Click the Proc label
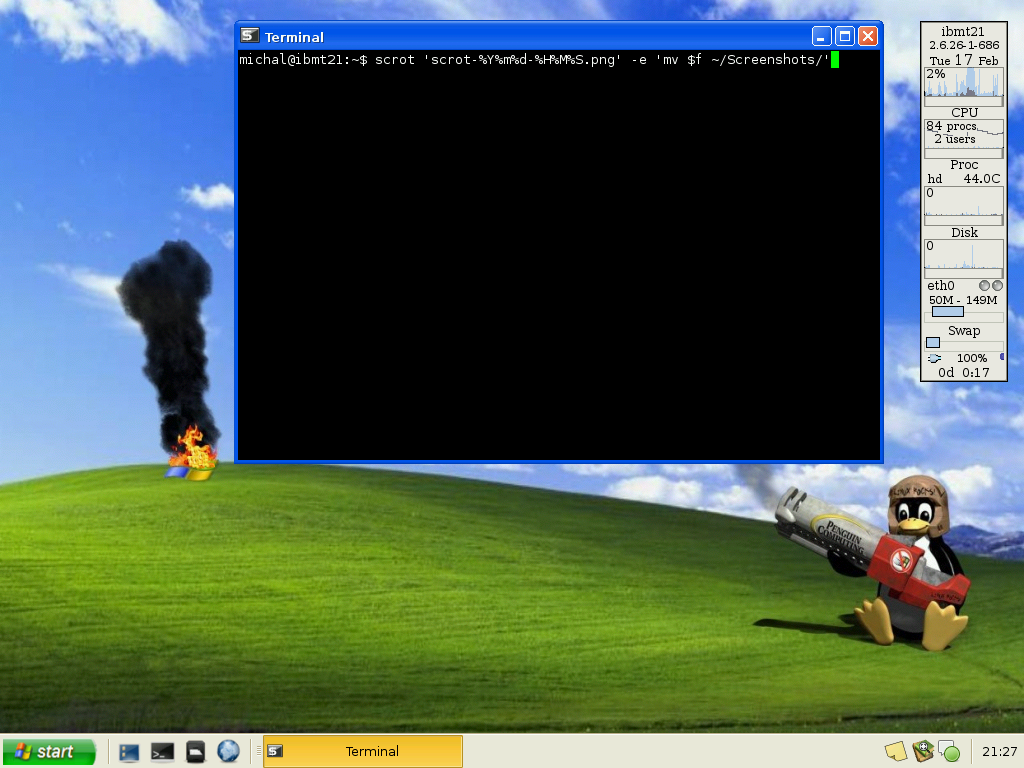Image resolution: width=1024 pixels, height=768 pixels. pyautogui.click(x=964, y=165)
